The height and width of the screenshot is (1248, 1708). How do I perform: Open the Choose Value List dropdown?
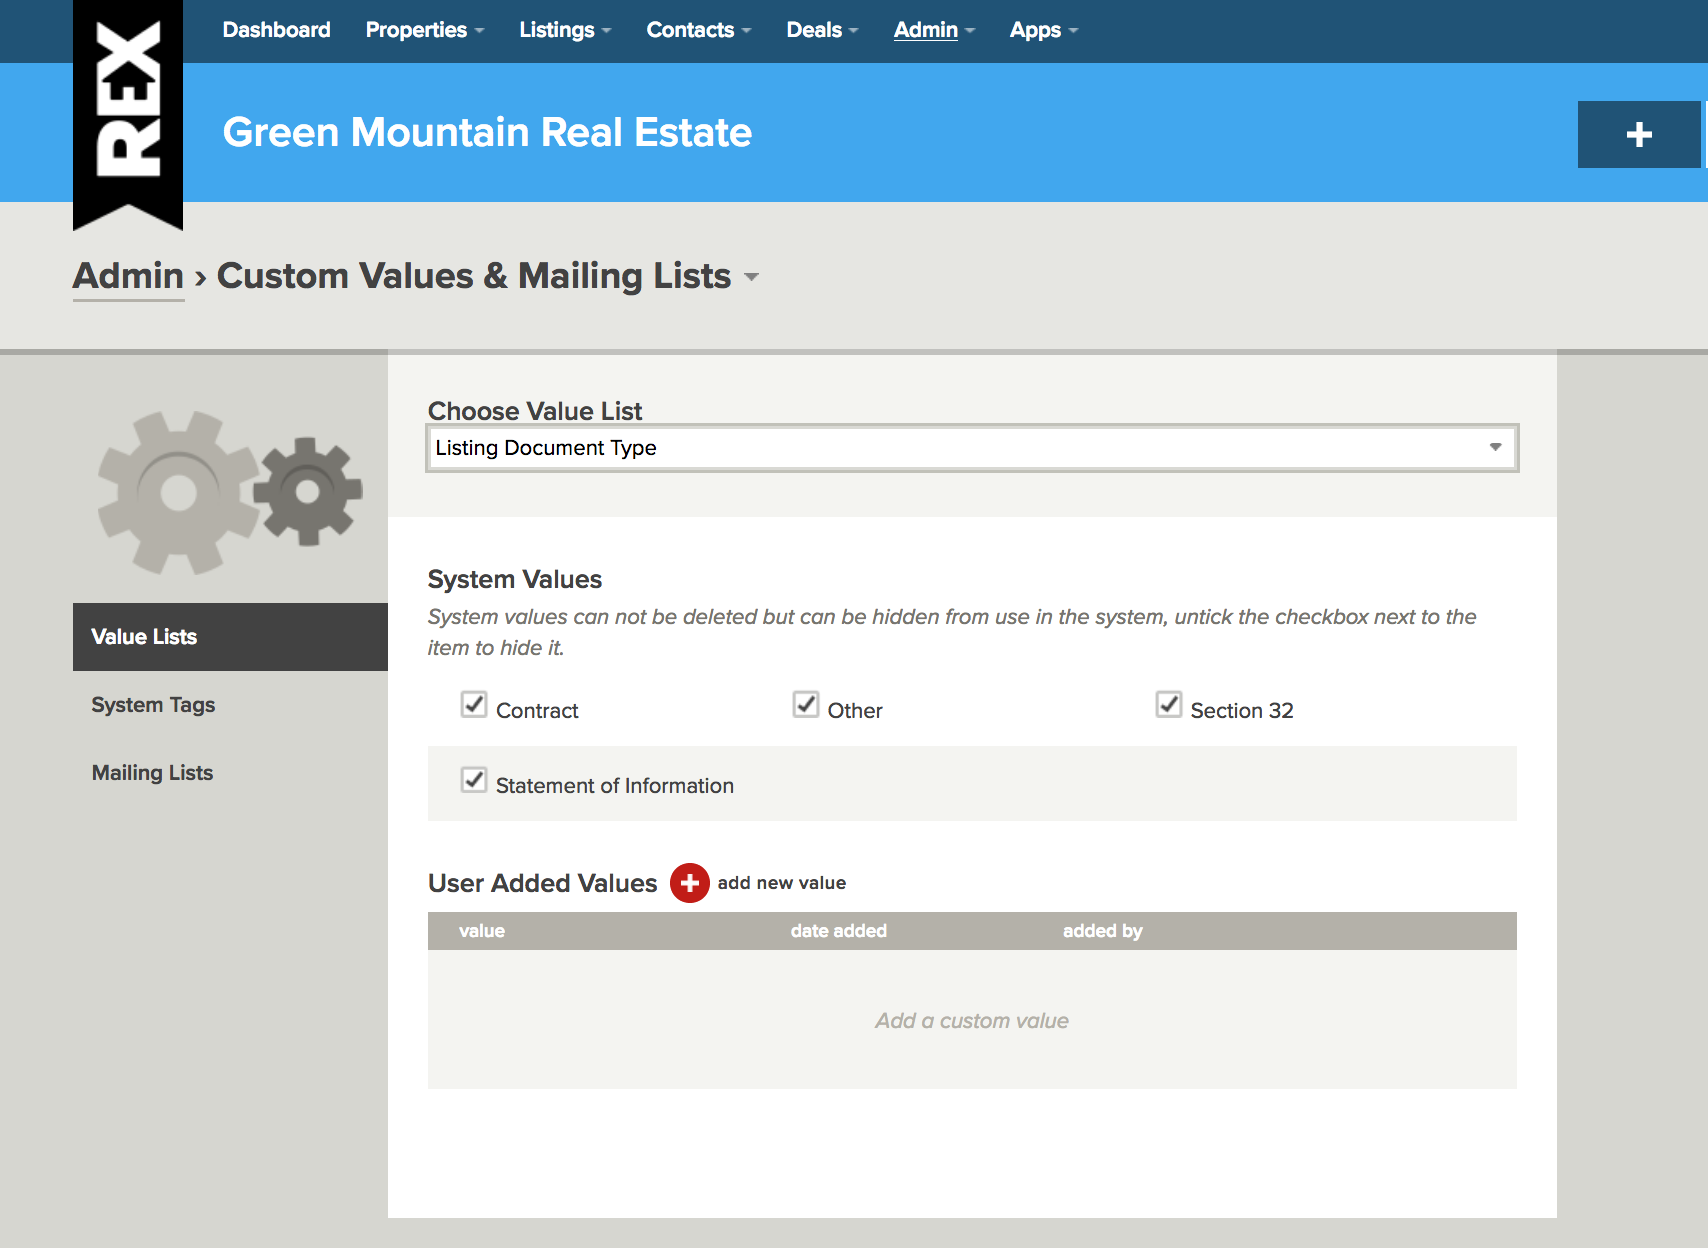click(x=972, y=448)
